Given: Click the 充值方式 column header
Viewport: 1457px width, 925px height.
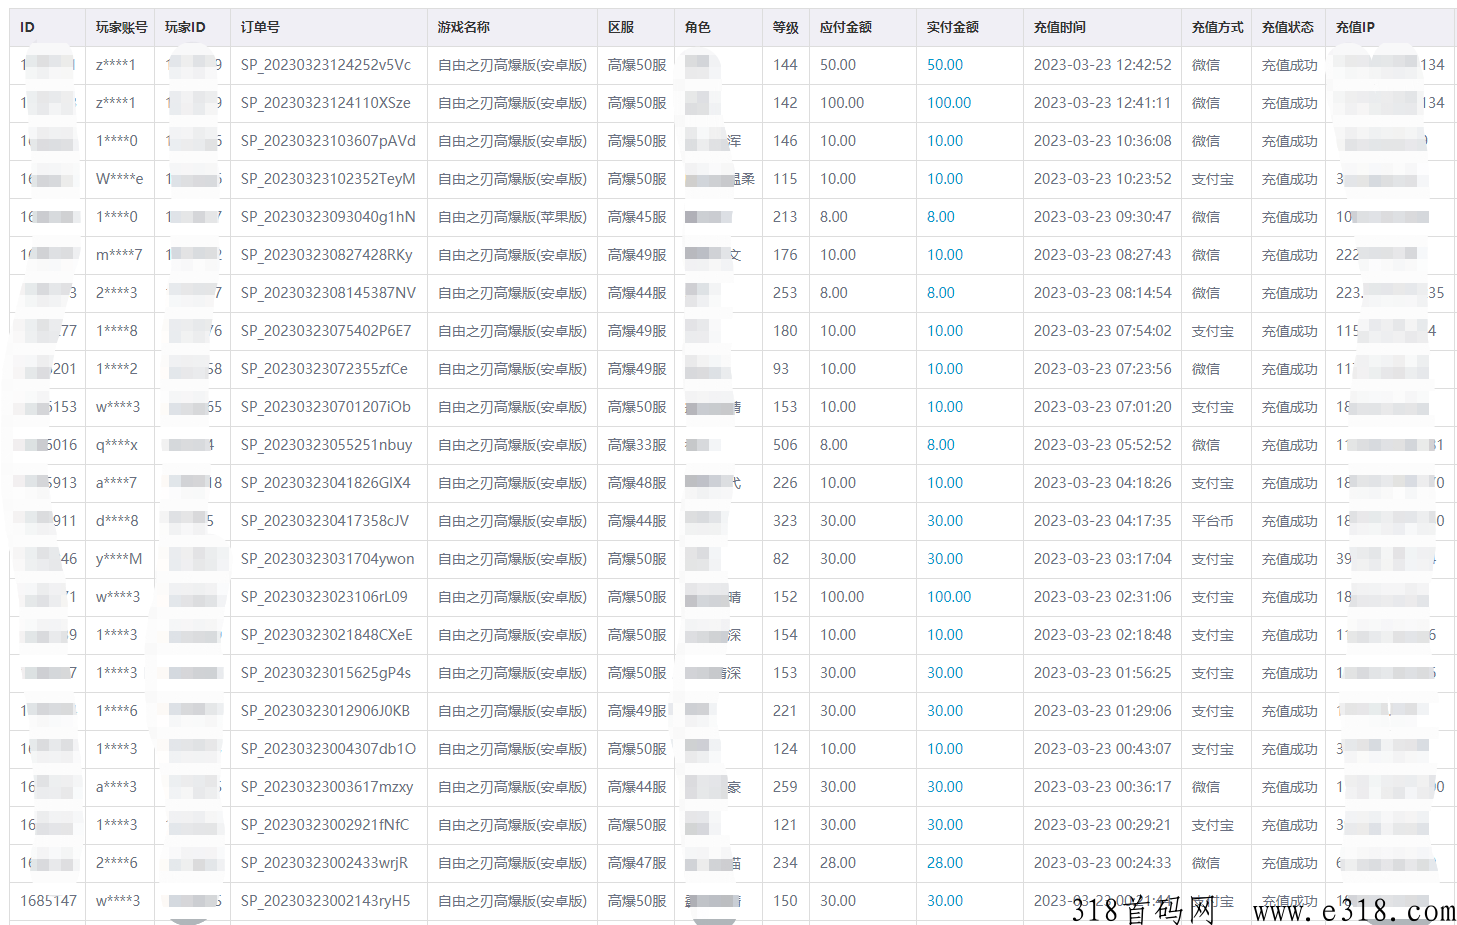Looking at the screenshot, I should [1217, 27].
